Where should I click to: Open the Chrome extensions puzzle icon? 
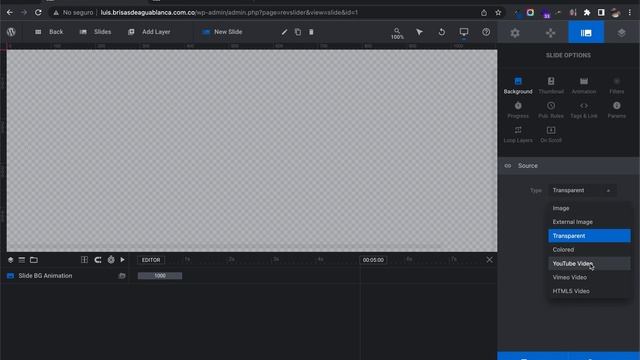tap(587, 13)
